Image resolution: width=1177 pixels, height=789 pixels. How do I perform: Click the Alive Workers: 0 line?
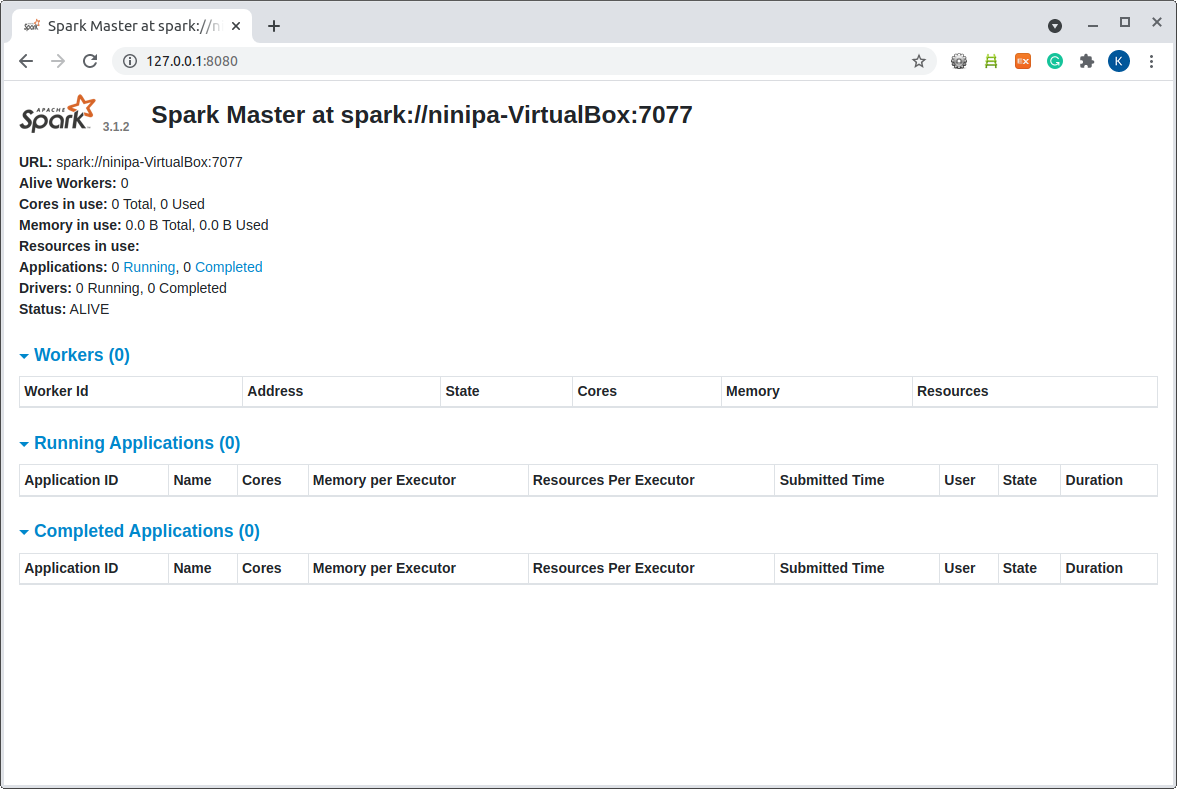[x=74, y=183]
